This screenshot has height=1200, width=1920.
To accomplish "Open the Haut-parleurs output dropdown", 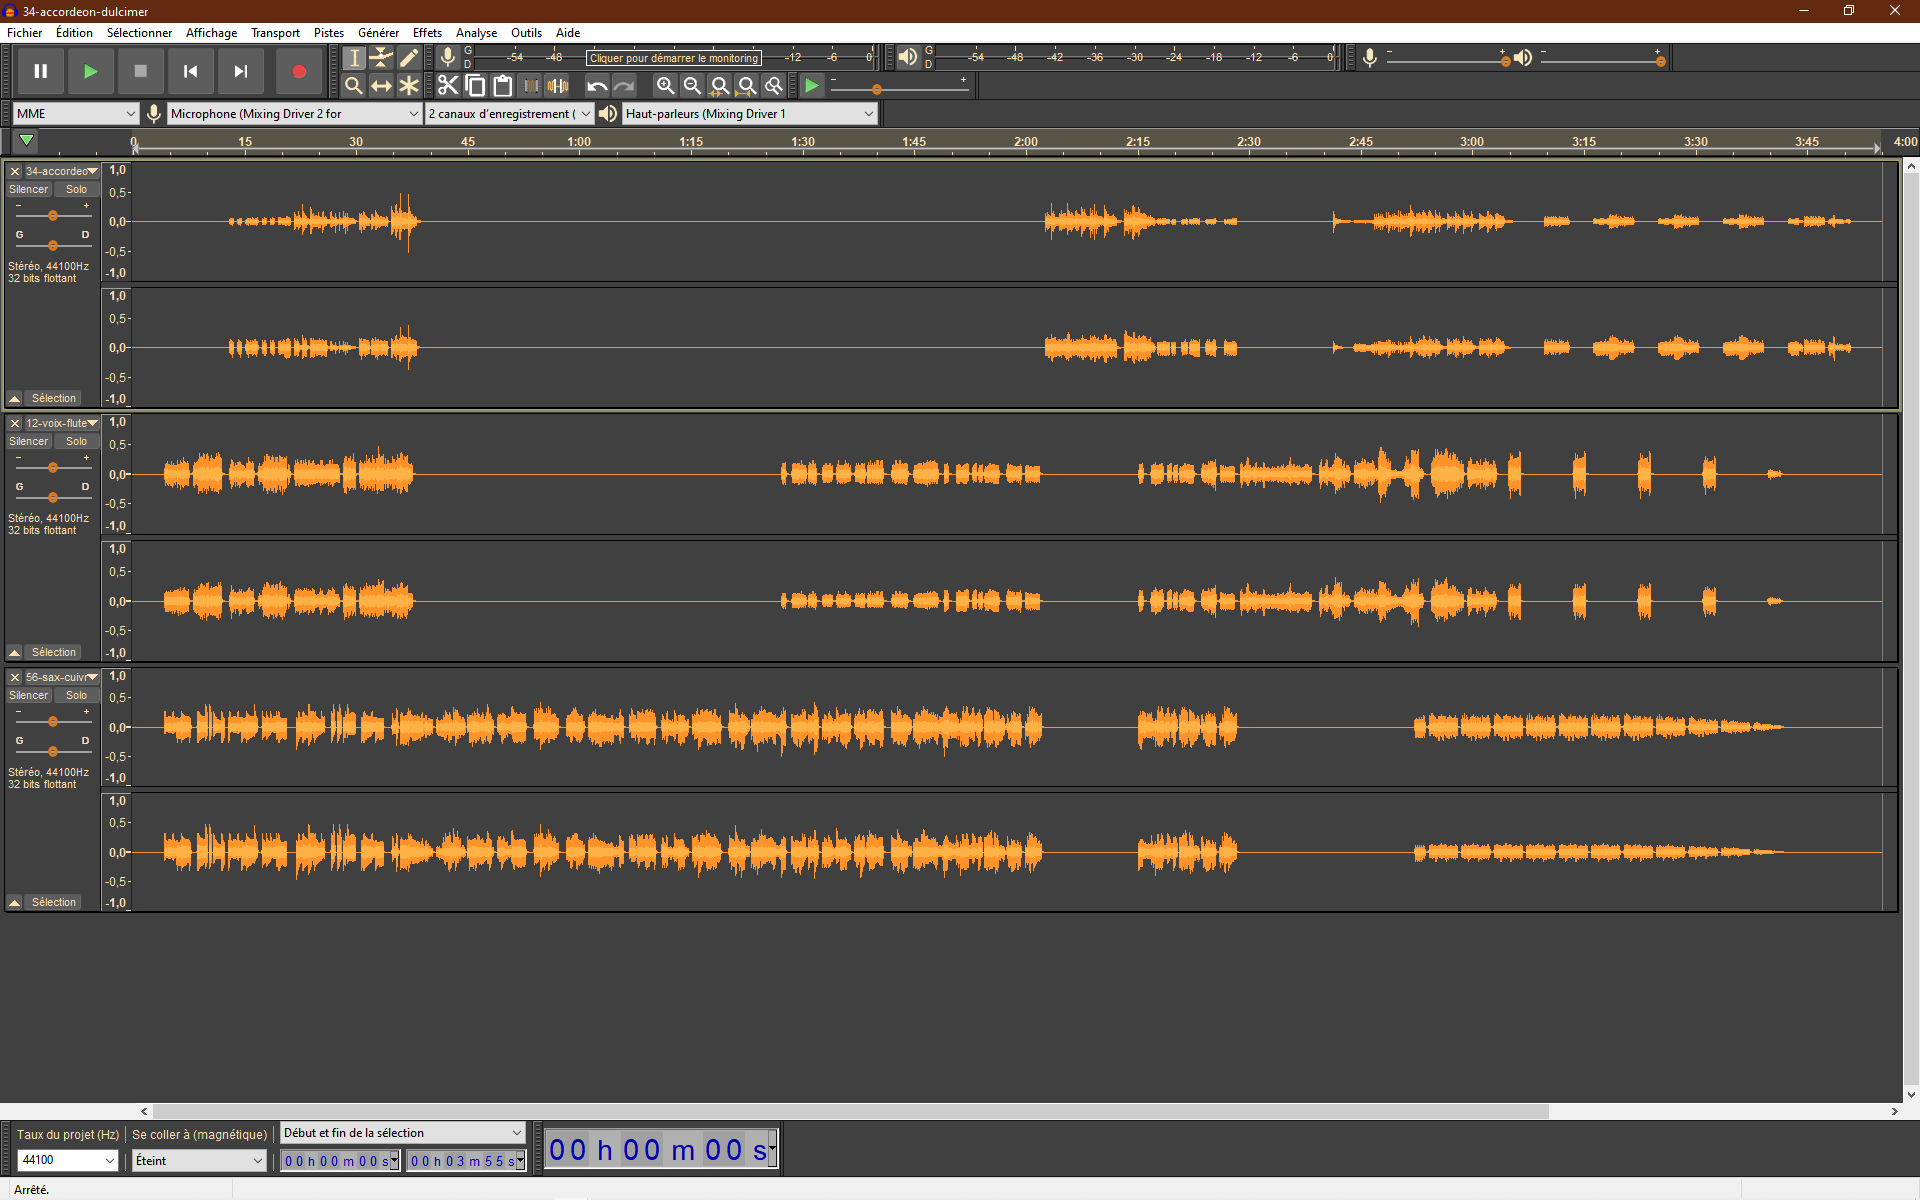I will 746,113.
